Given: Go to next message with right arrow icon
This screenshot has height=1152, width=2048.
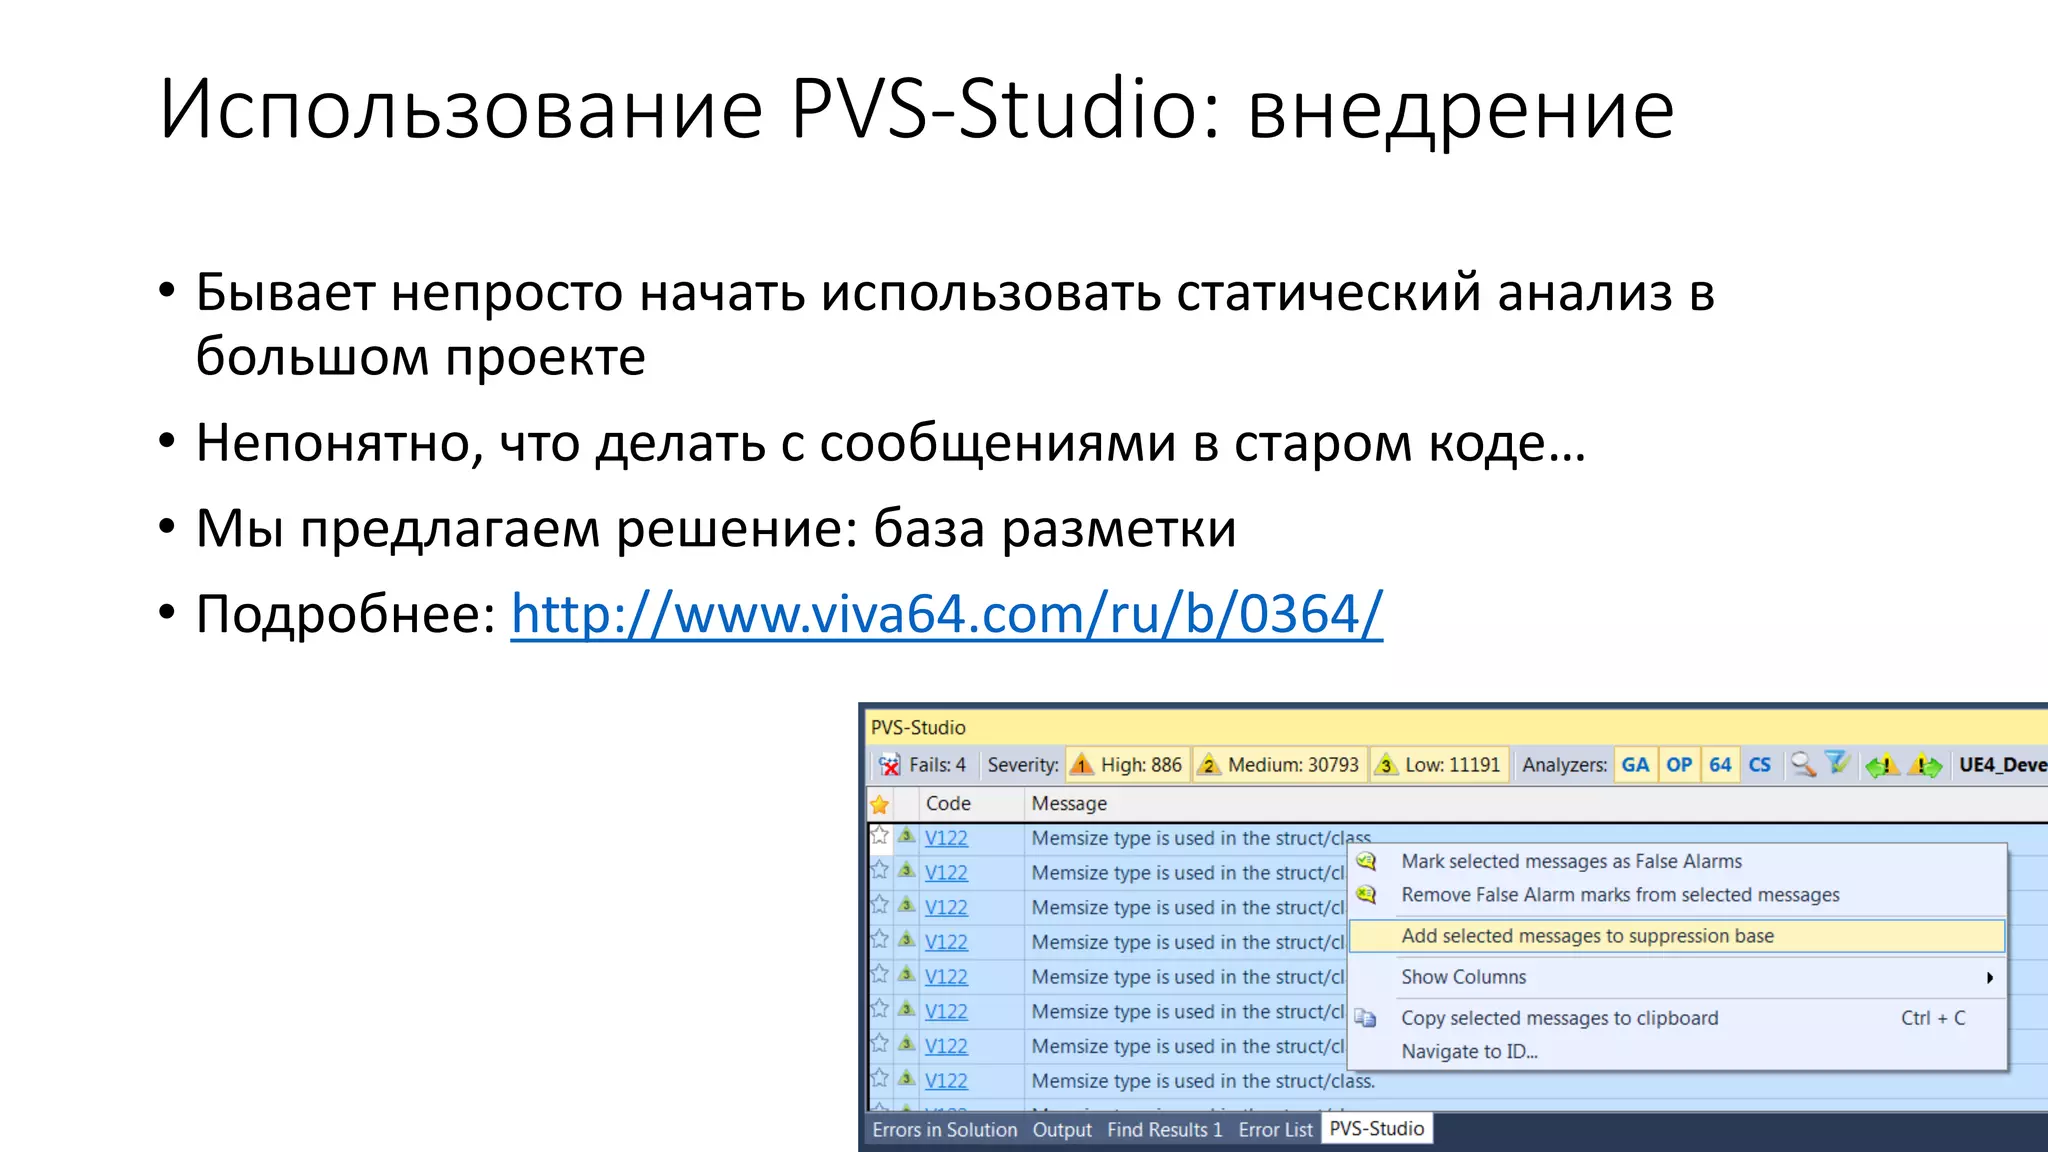Looking at the screenshot, I should [1926, 766].
